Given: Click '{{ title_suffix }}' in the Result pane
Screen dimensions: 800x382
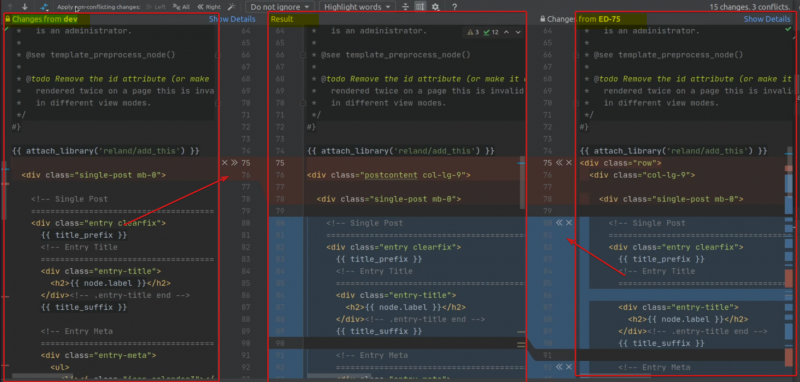Looking at the screenshot, I should coord(379,331).
